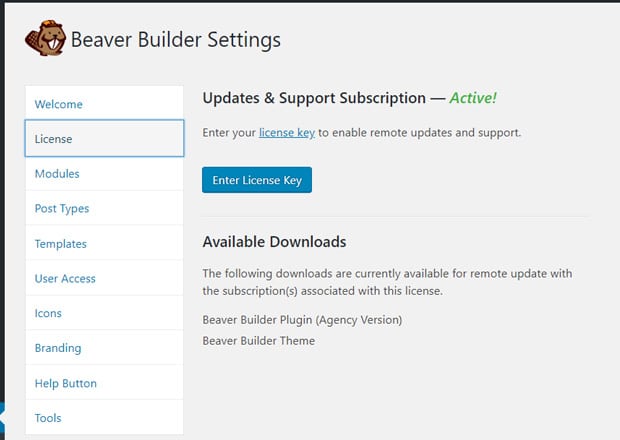Screen dimensions: 620x440
Task: Go to the User Access tab
Action: [104, 278]
